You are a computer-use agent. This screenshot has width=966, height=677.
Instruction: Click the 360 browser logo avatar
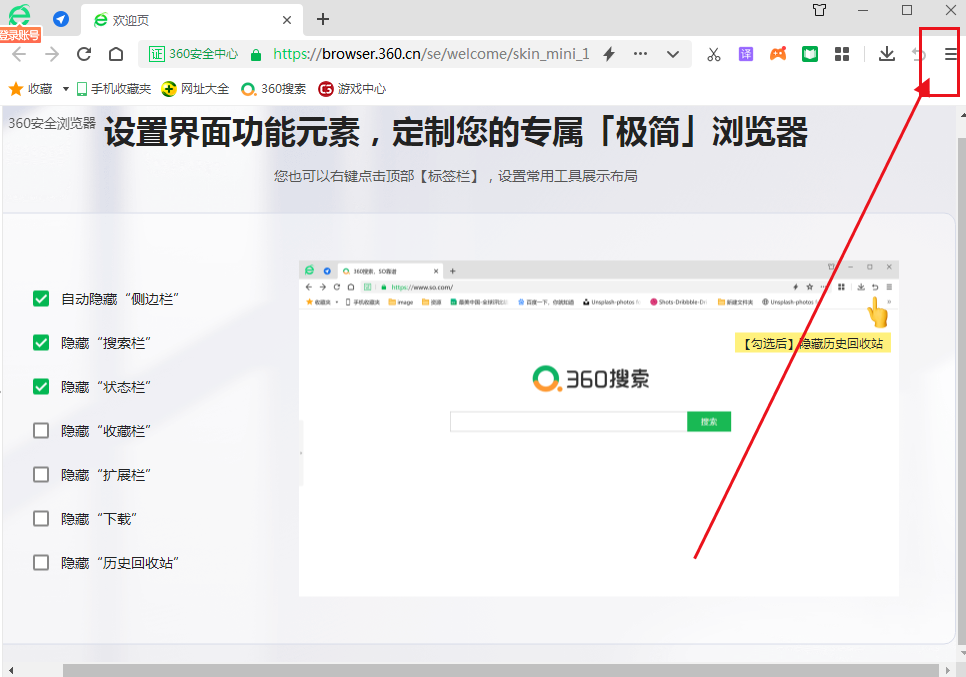coord(20,15)
